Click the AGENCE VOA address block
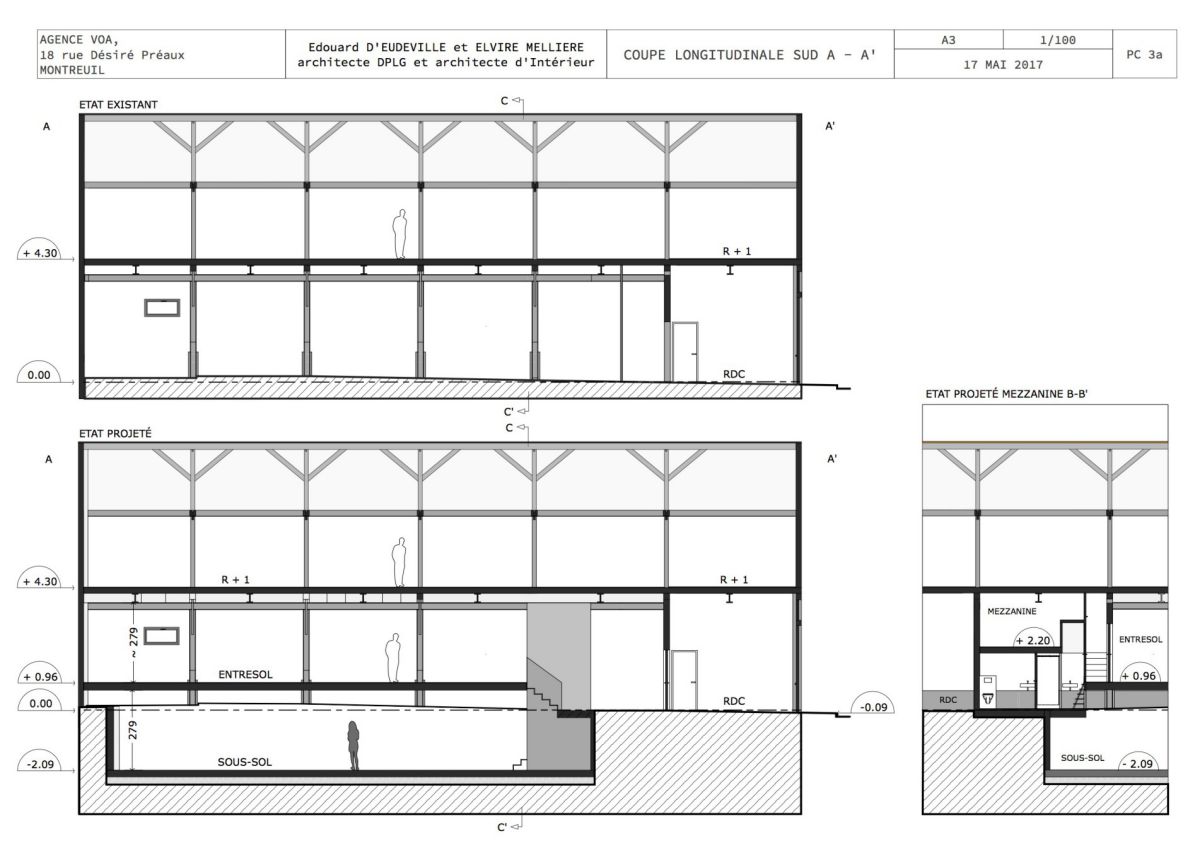 pos(110,55)
